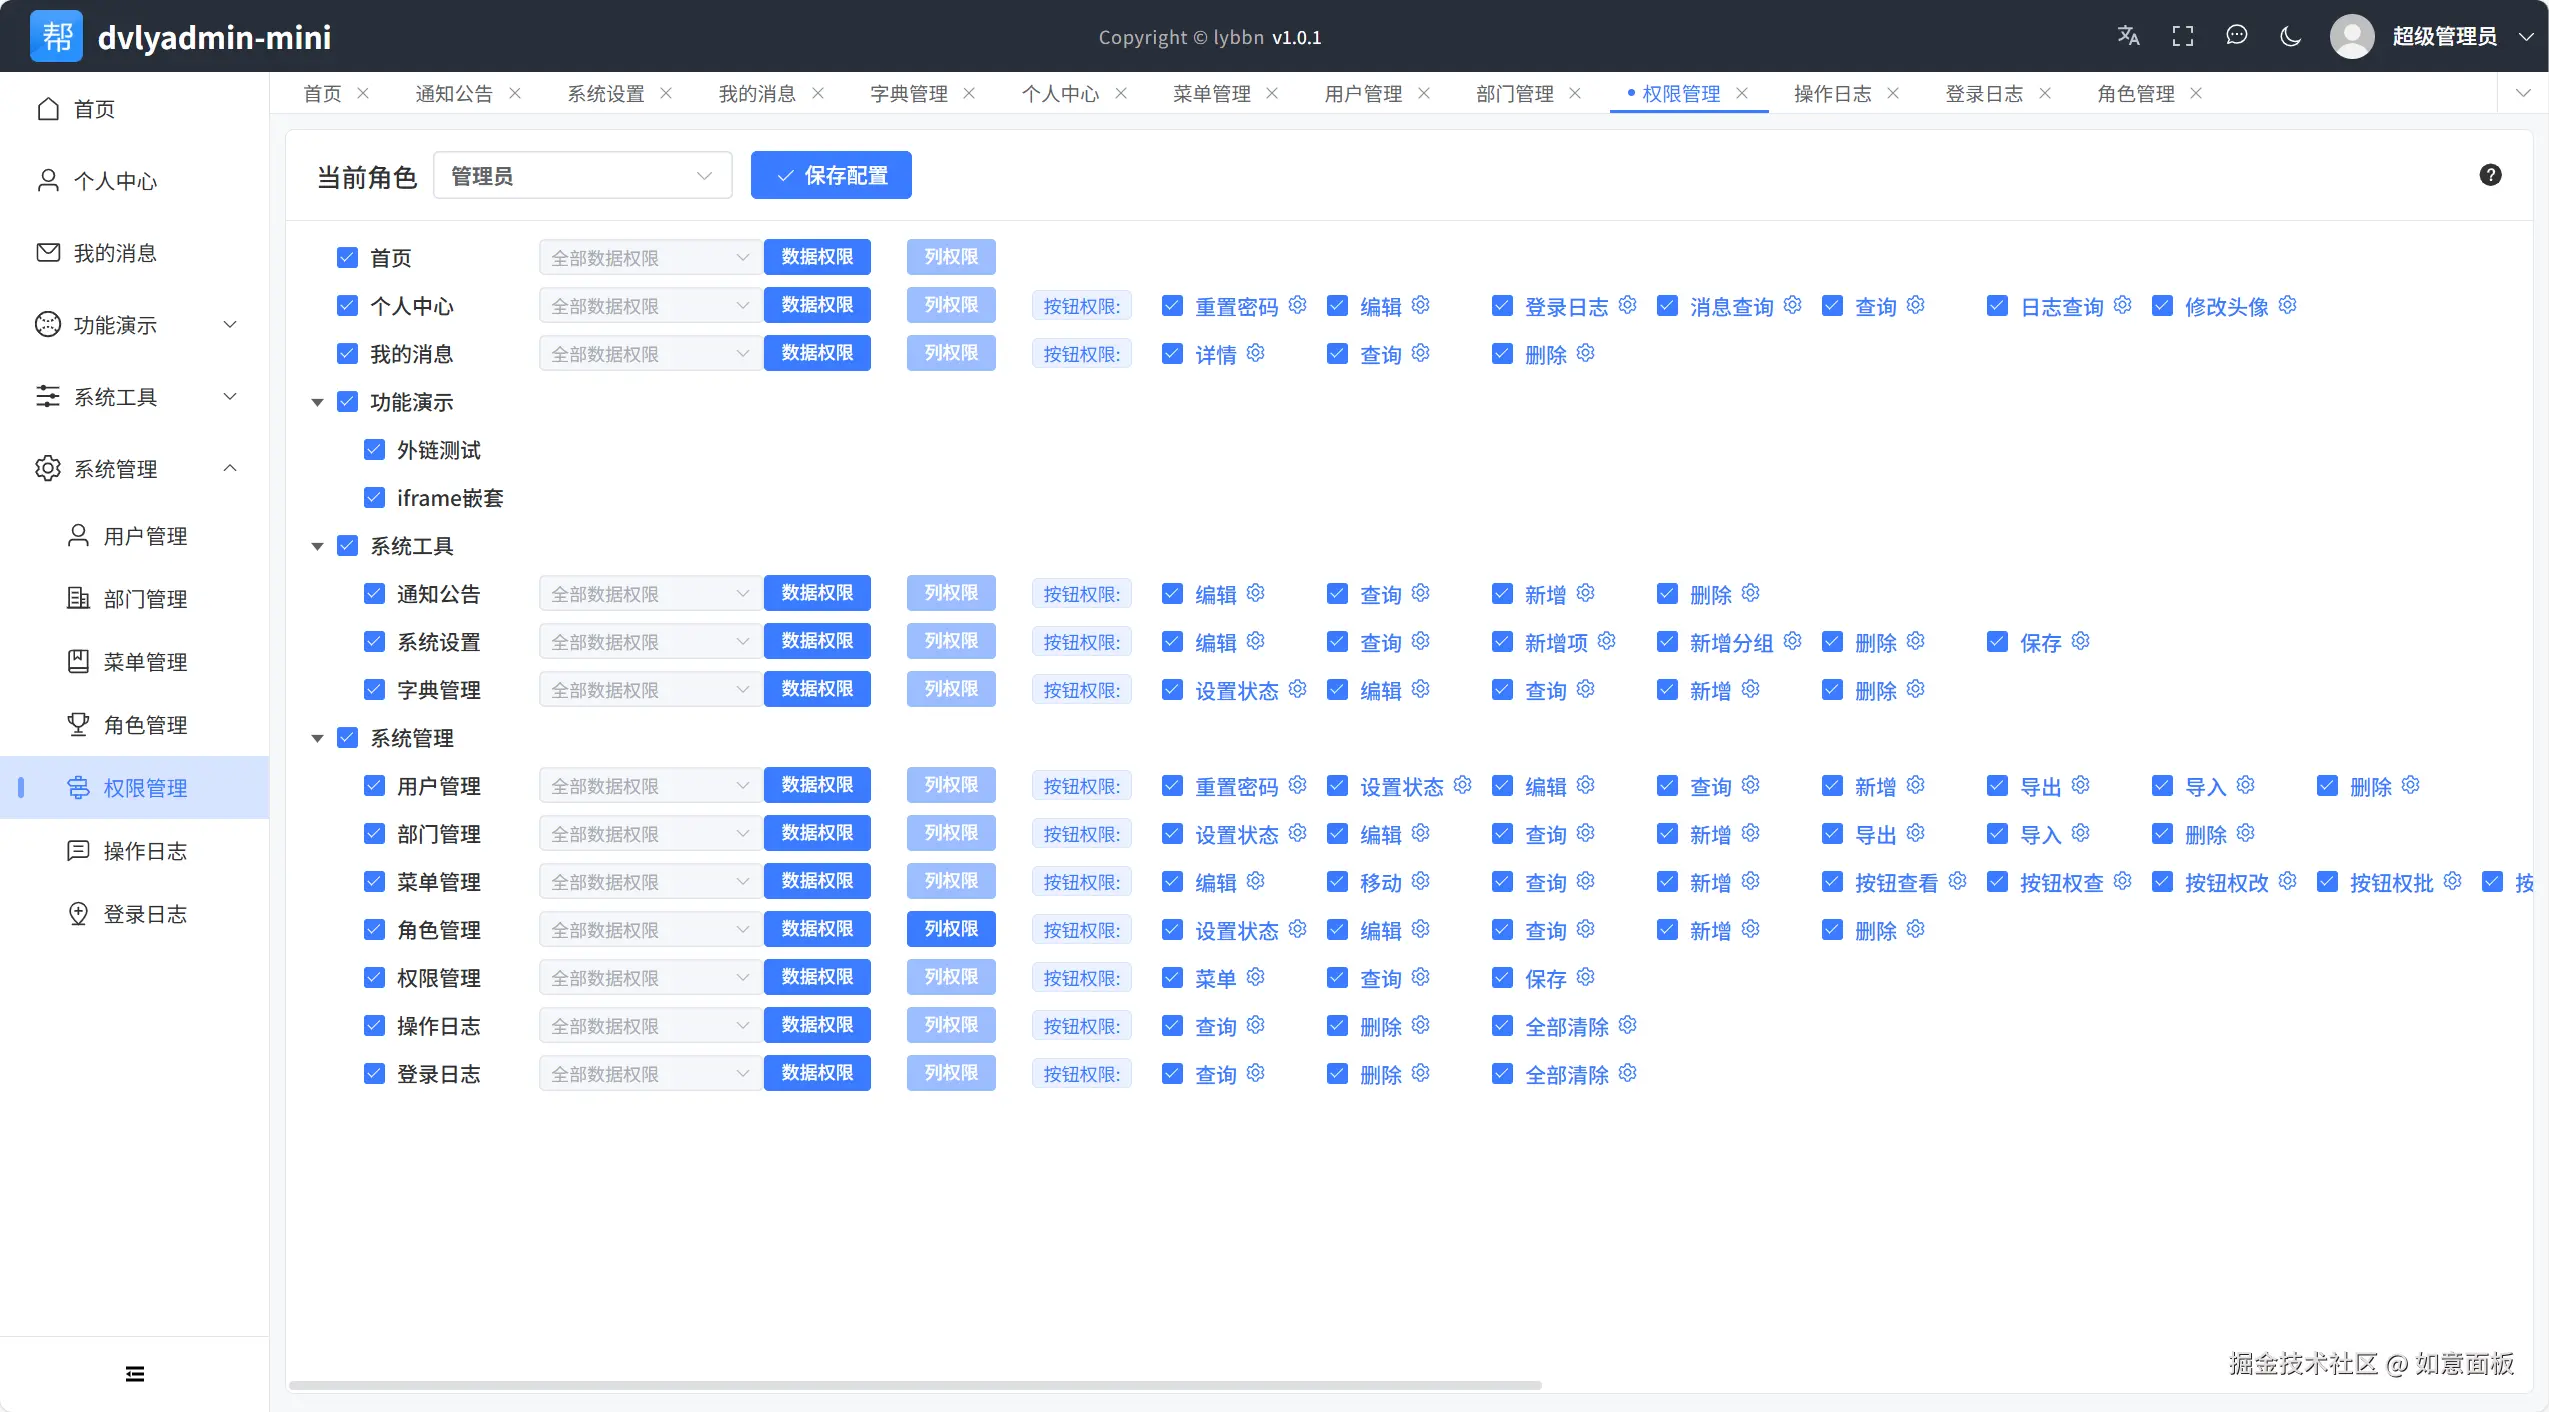
Task: Click the help question mark icon
Action: (x=2490, y=175)
